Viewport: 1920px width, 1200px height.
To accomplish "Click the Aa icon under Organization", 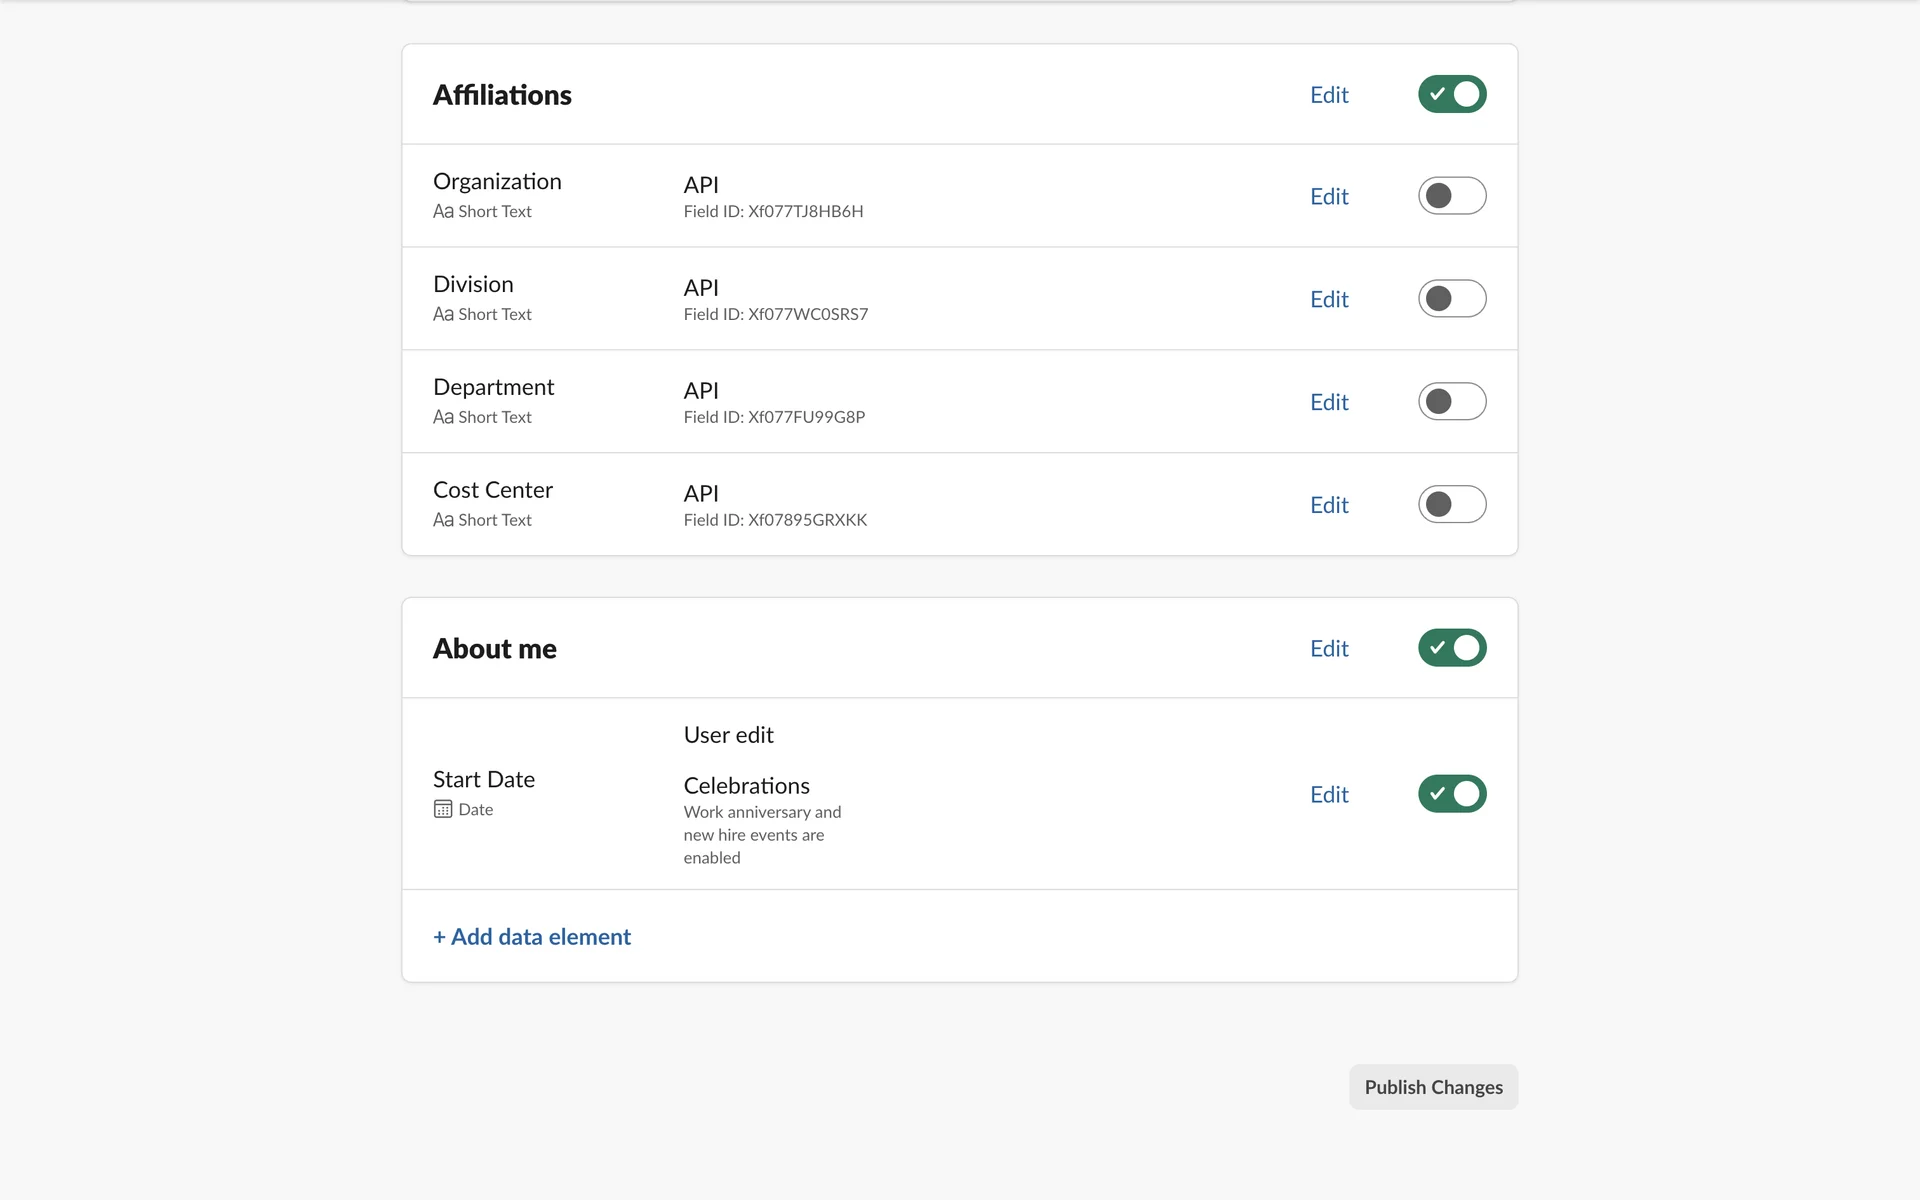I will [x=443, y=212].
